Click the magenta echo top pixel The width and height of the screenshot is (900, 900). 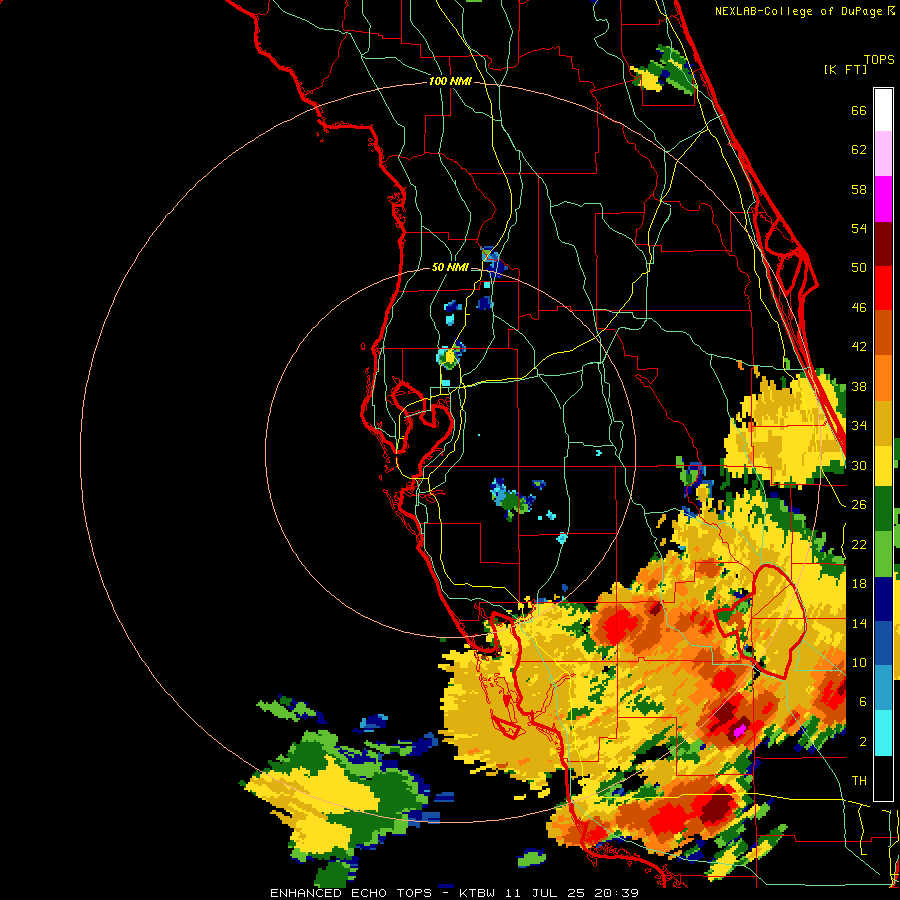coord(740,731)
